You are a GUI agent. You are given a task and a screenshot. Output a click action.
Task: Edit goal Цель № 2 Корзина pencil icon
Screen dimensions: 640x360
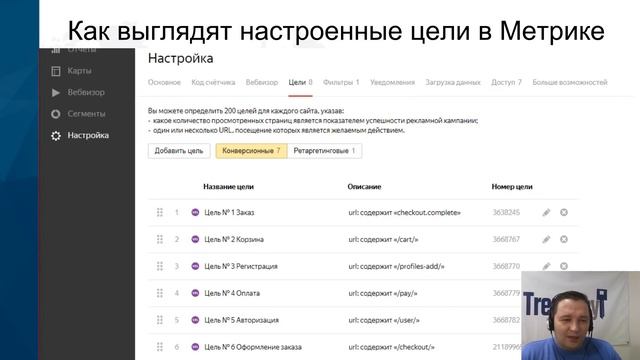[x=546, y=239]
